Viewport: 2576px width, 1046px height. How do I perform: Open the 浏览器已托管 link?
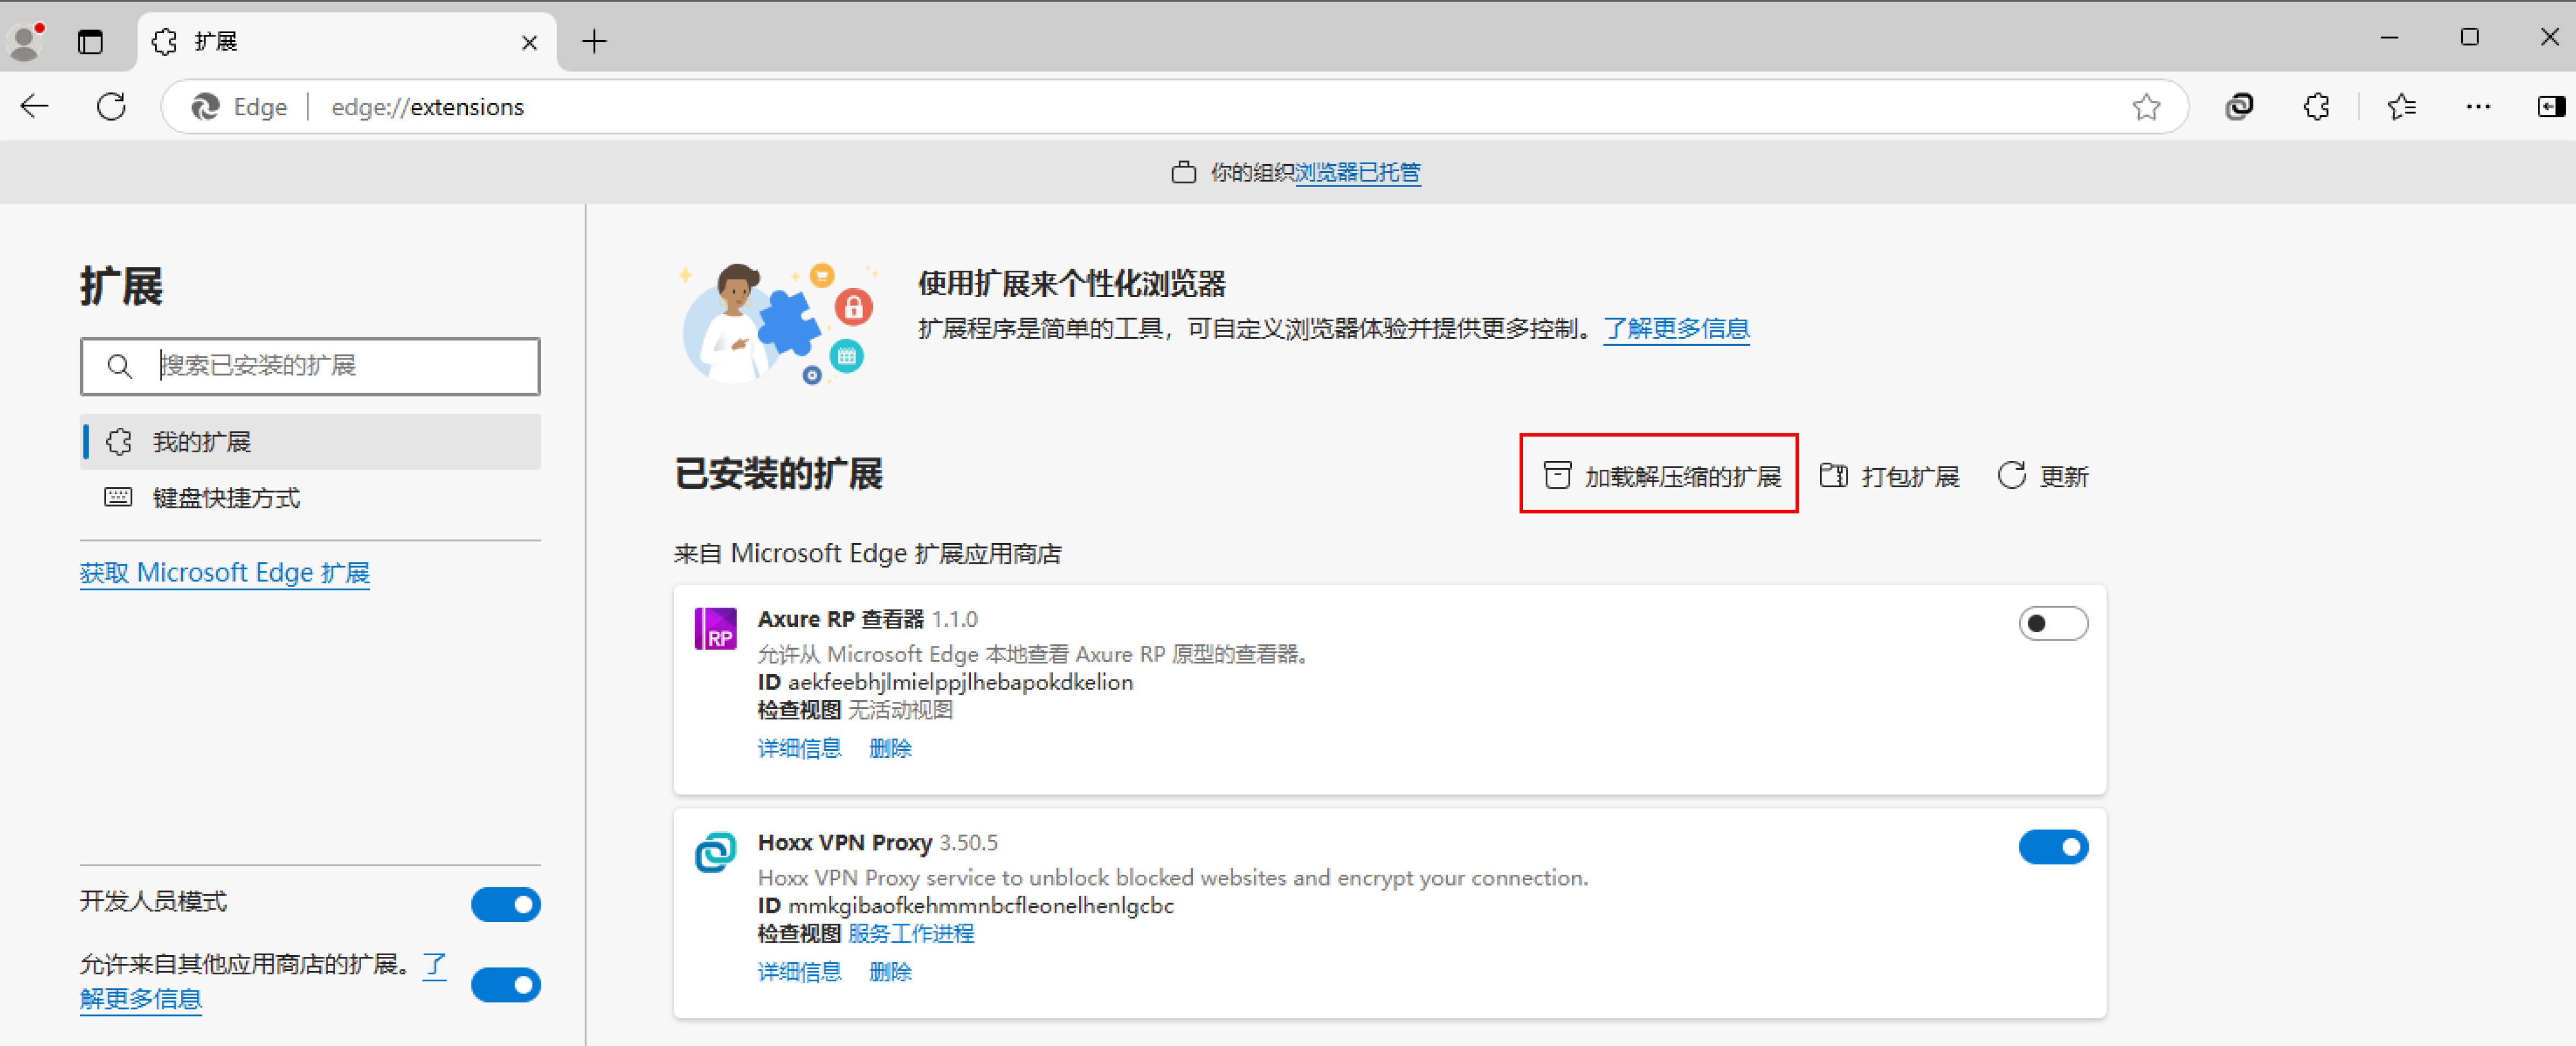[1357, 172]
